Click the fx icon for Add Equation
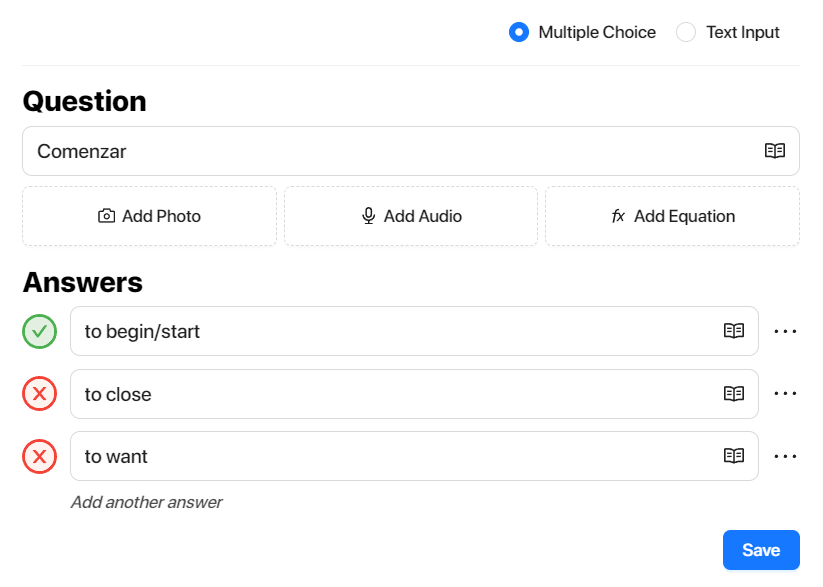Screen dimensions: 823x587 (618, 216)
